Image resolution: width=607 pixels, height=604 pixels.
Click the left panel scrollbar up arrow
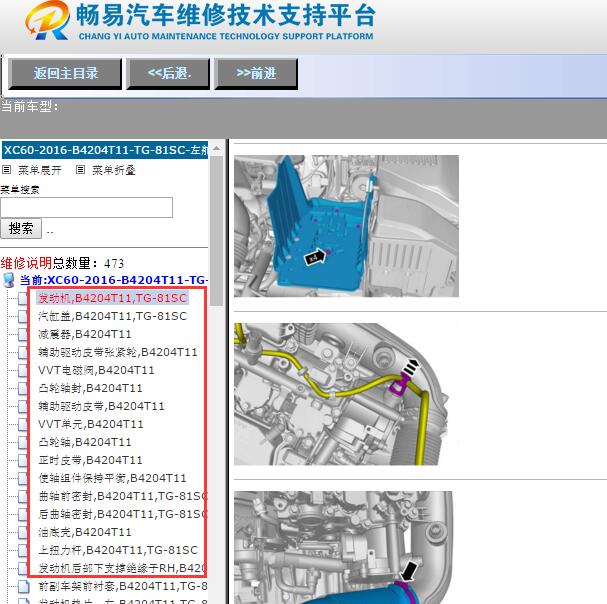point(216,149)
